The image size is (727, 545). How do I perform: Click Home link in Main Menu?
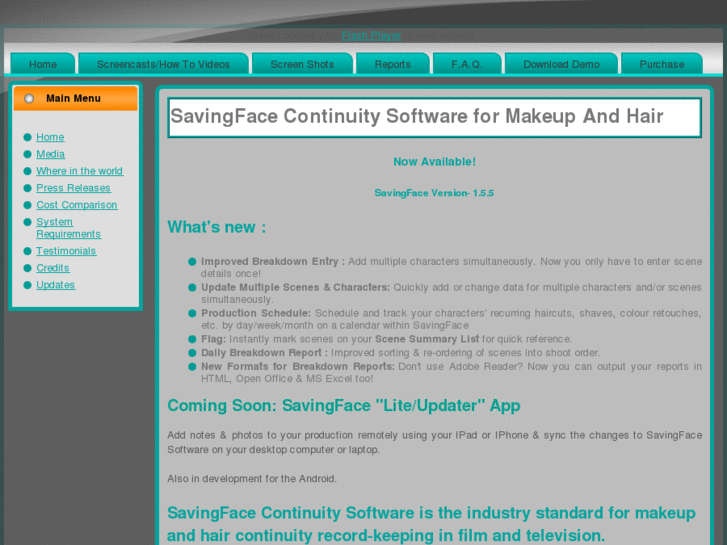point(50,137)
